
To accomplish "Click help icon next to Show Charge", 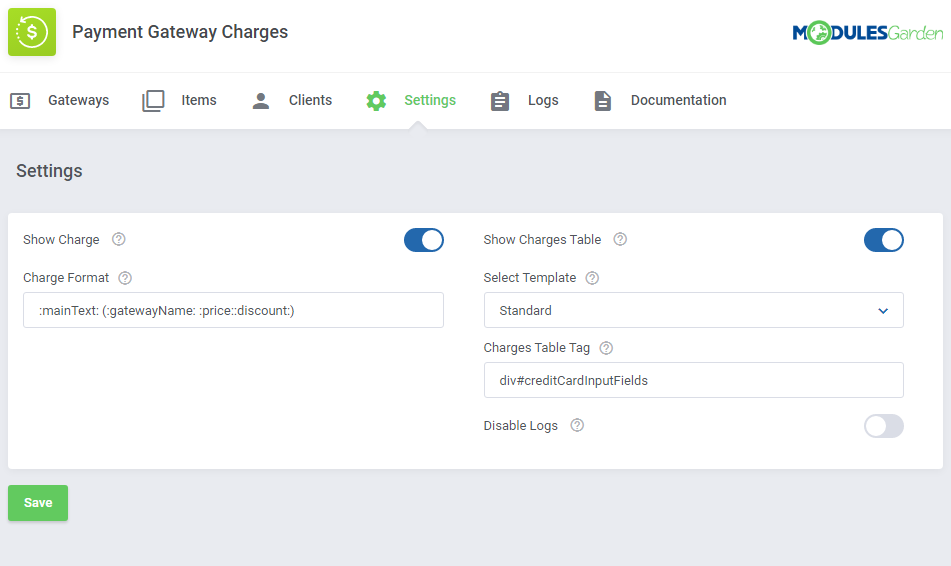I will click(x=119, y=239).
